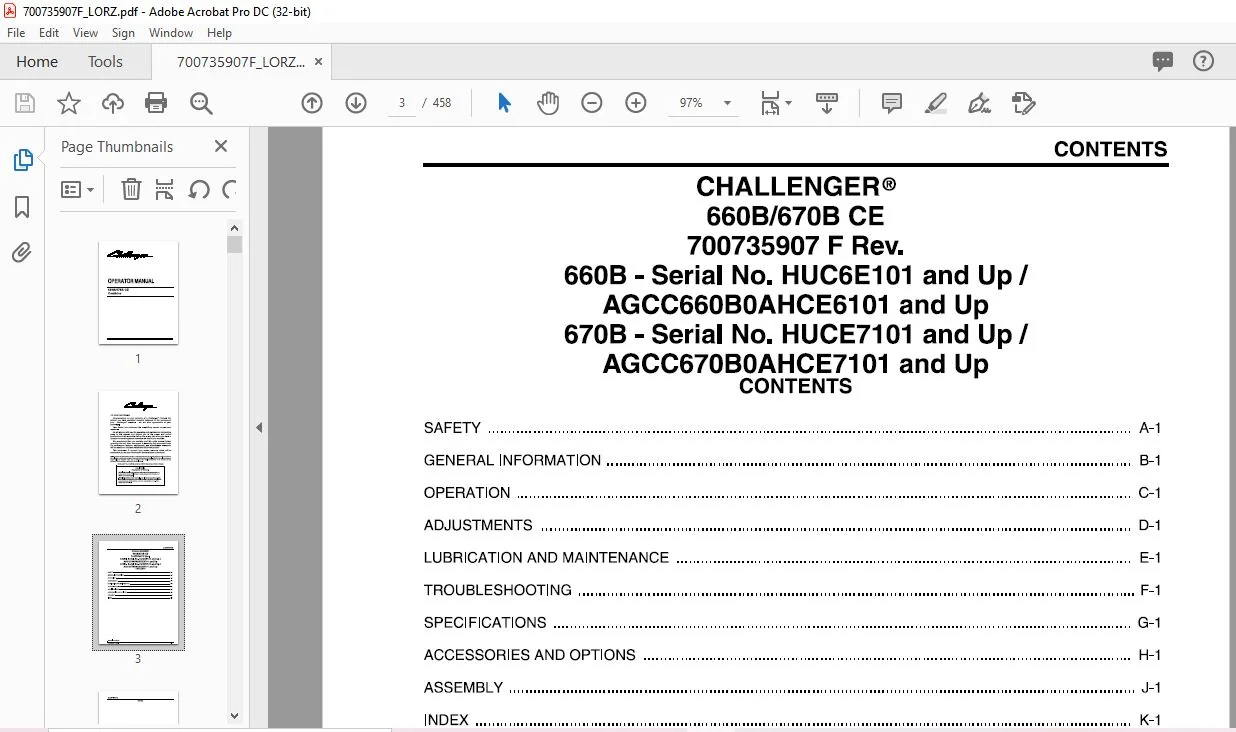Open the Attachments paperclip panel
This screenshot has height=732, width=1236.
[x=22, y=252]
